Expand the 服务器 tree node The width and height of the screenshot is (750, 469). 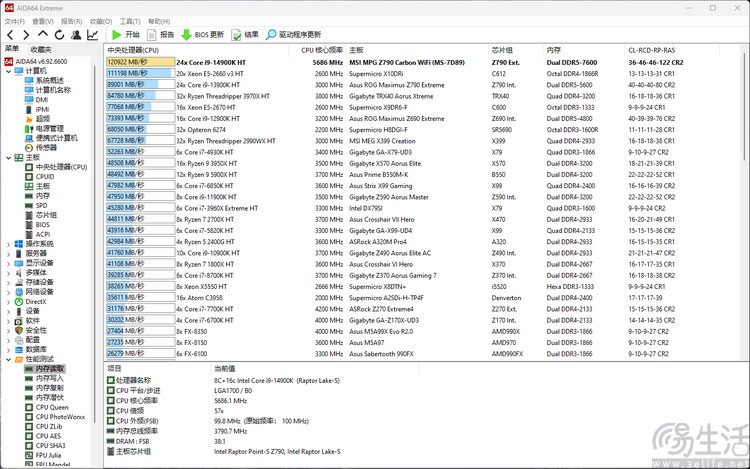pos(8,253)
